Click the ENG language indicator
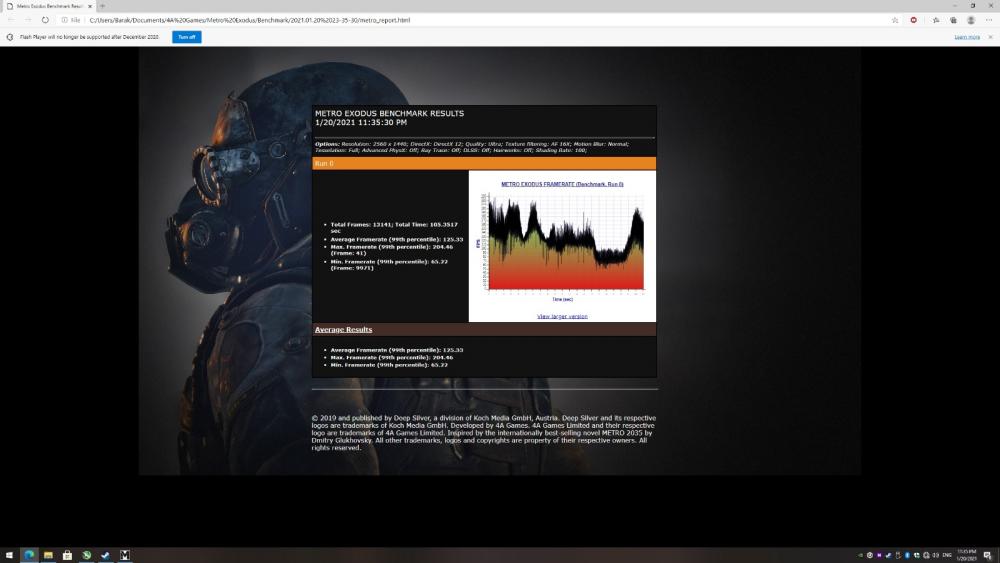Image resolution: width=1000 pixels, height=563 pixels. [x=946, y=555]
